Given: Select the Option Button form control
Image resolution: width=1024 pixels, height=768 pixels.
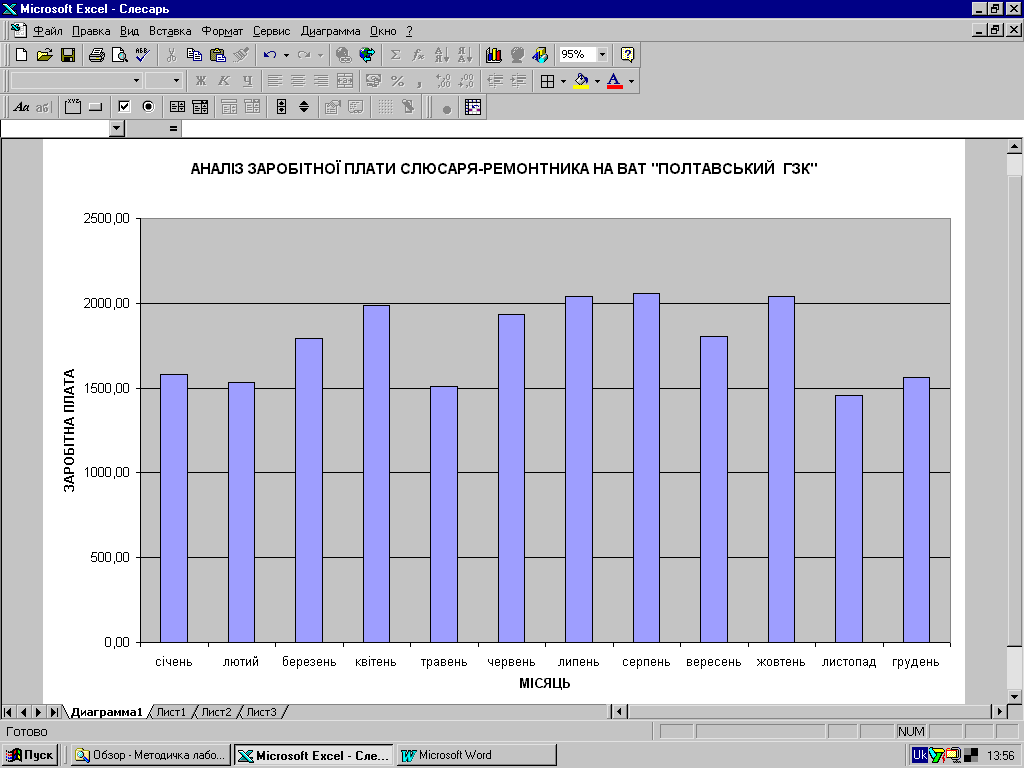Looking at the screenshot, I should coord(148,106).
